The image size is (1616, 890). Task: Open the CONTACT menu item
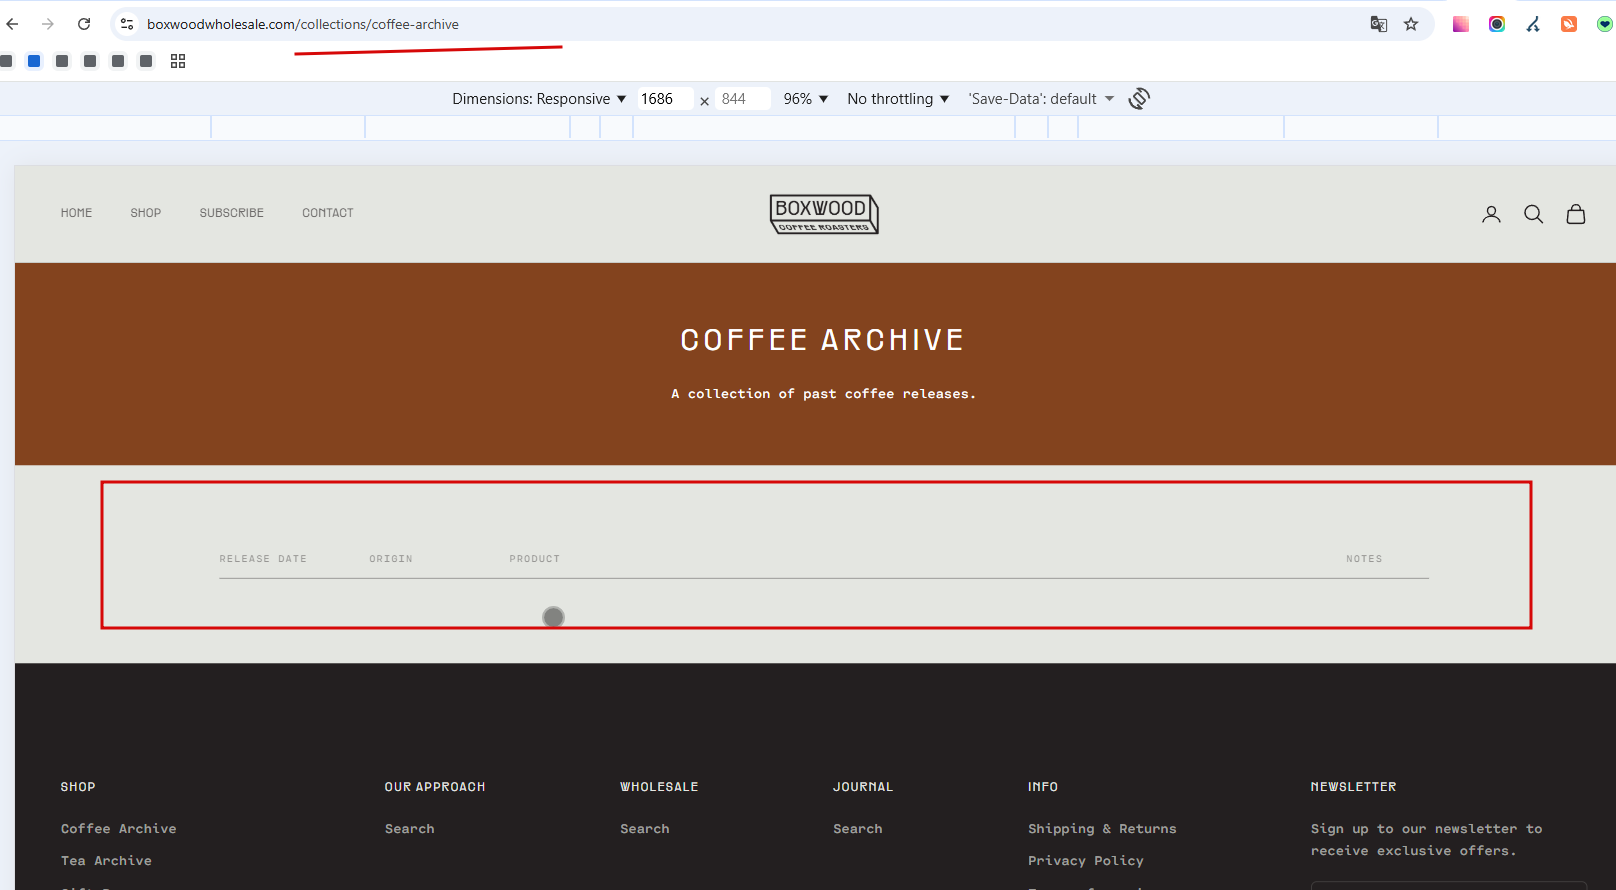[x=328, y=213]
